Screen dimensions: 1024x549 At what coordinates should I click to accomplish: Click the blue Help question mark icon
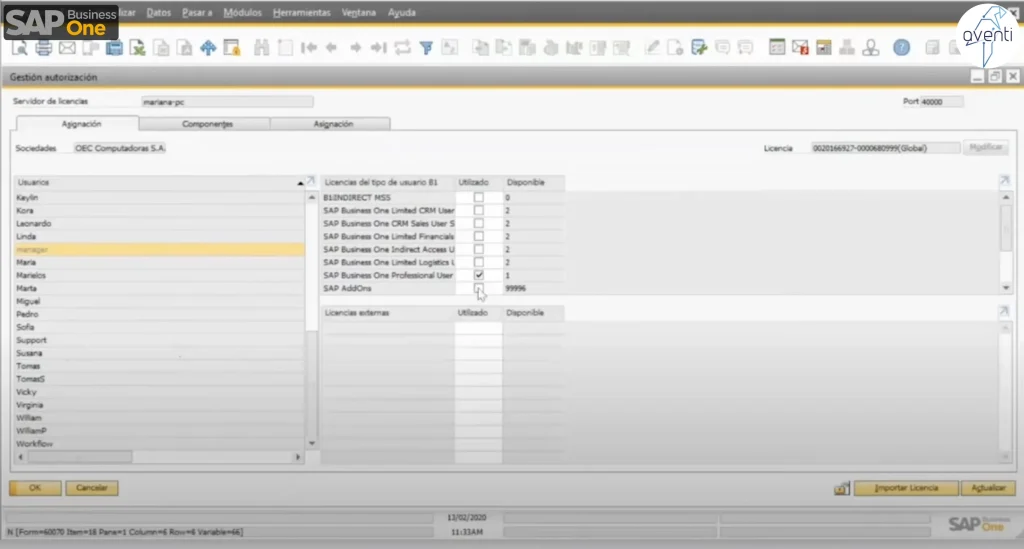click(901, 48)
